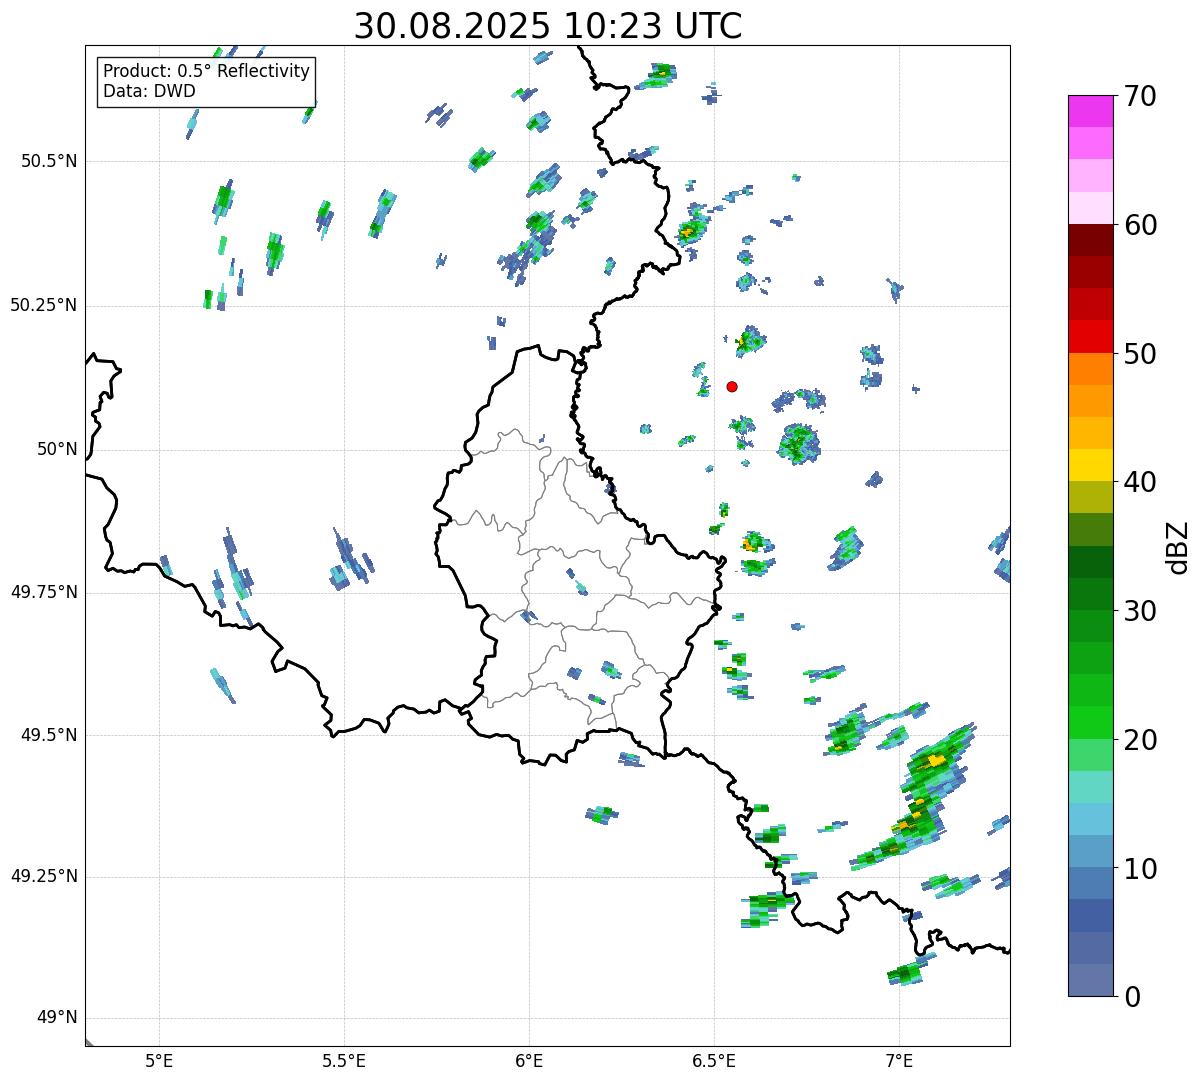Click the Product 0.5° Reflectivity info box
1202x1081 pixels.
pyautogui.click(x=206, y=81)
